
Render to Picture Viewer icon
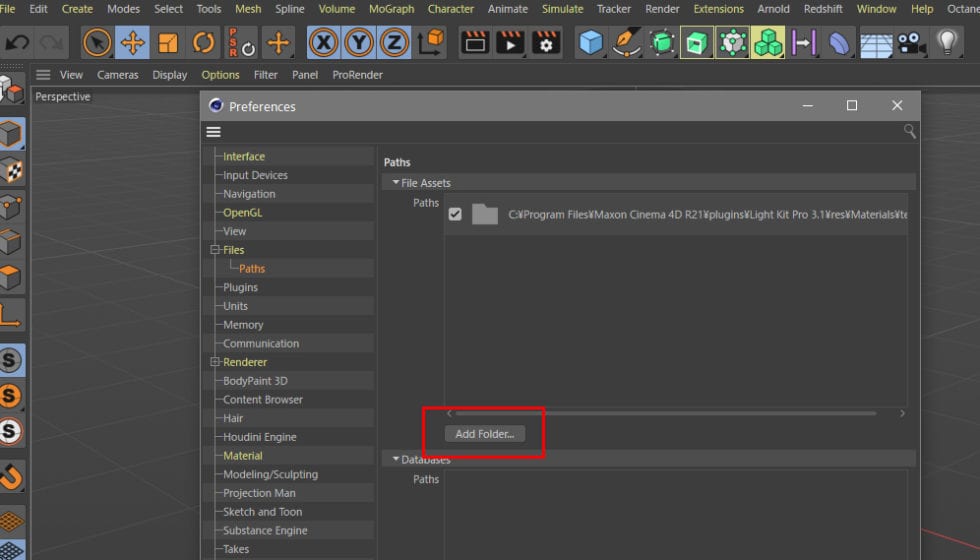point(511,43)
